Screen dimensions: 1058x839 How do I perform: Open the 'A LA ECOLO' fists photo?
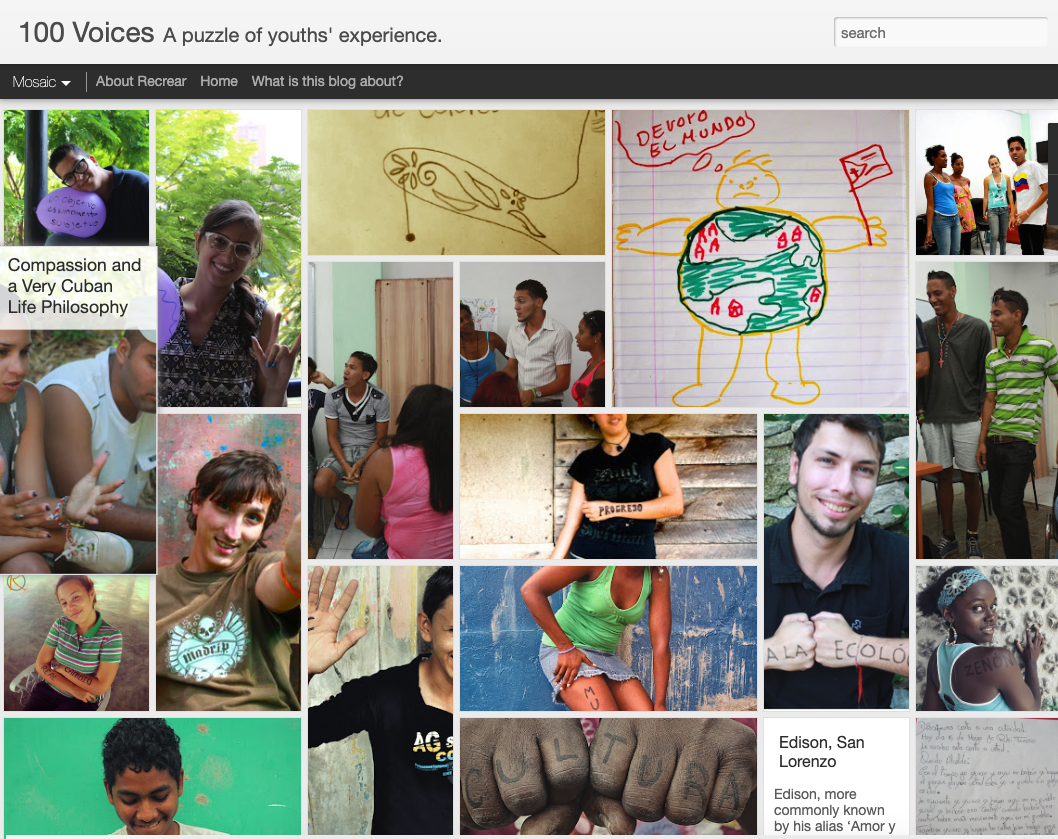point(836,562)
